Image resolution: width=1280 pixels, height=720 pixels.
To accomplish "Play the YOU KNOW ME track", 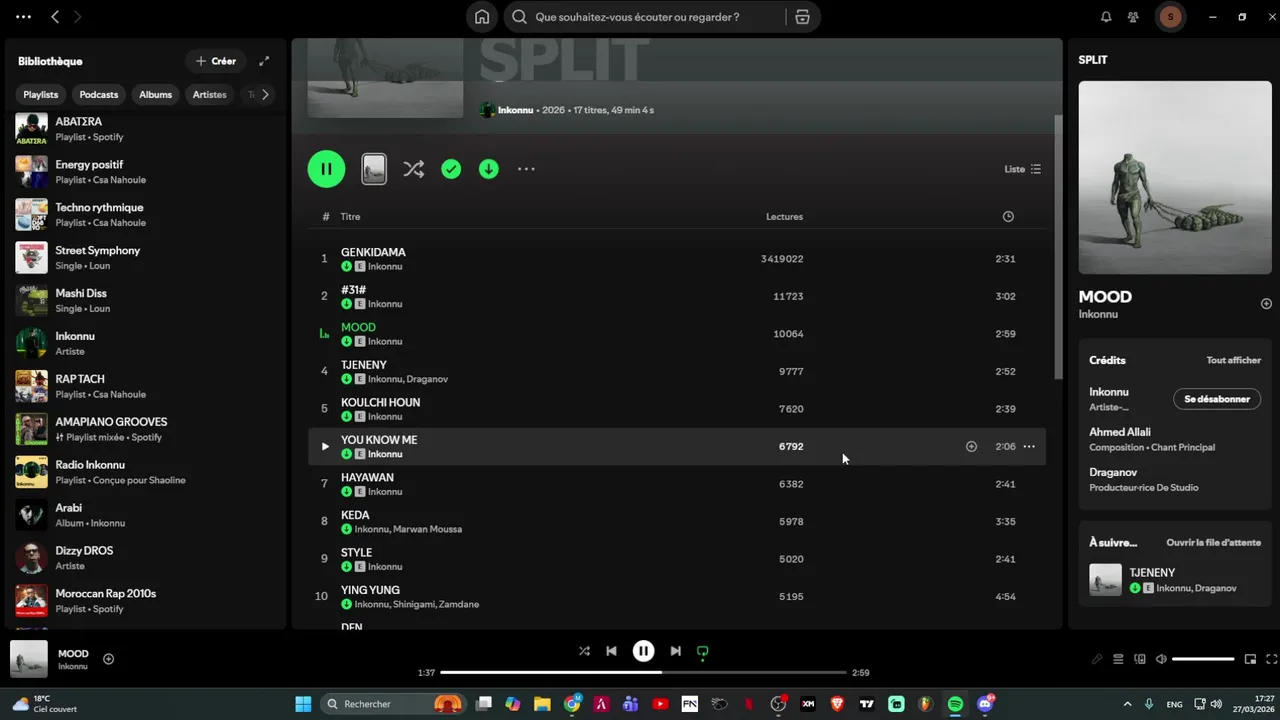I will click(324, 446).
